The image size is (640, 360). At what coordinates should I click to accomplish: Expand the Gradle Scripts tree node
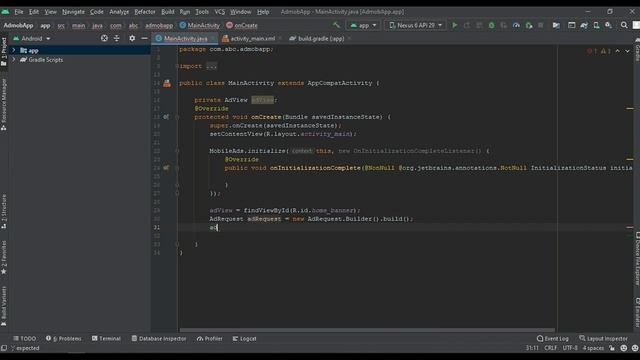(x=14, y=60)
